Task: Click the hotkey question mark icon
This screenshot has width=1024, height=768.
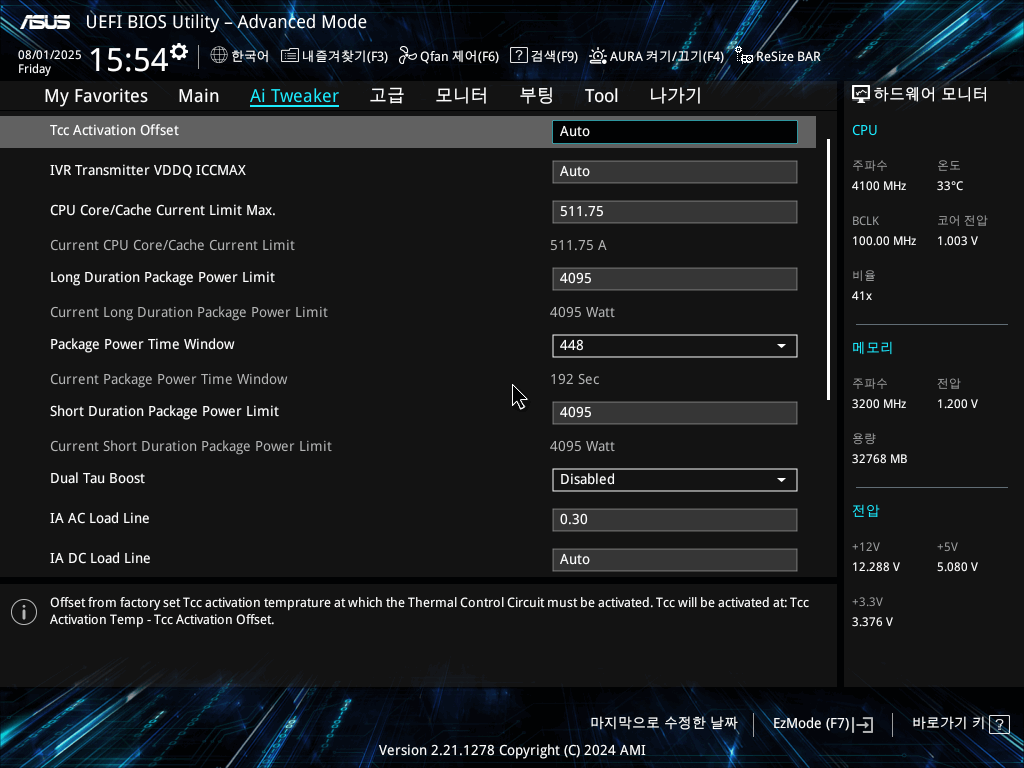Action: (x=999, y=724)
